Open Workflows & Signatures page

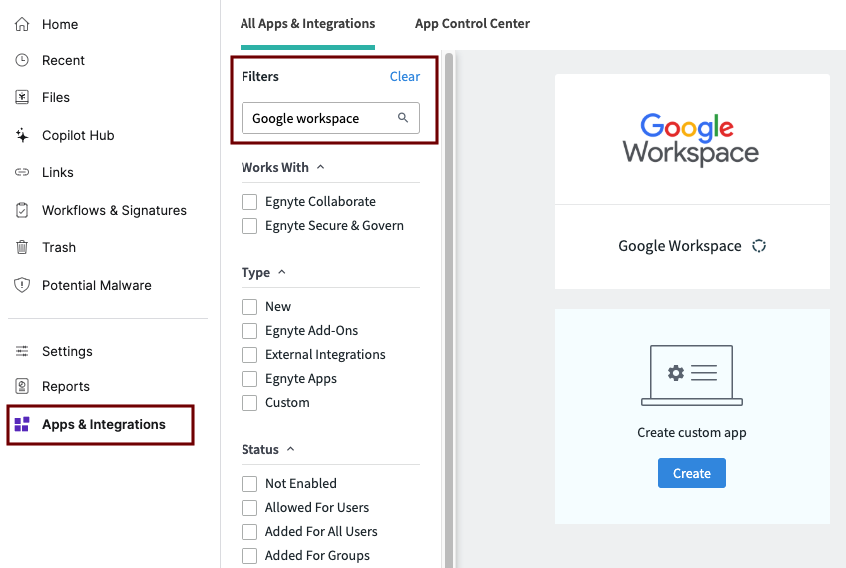click(114, 210)
